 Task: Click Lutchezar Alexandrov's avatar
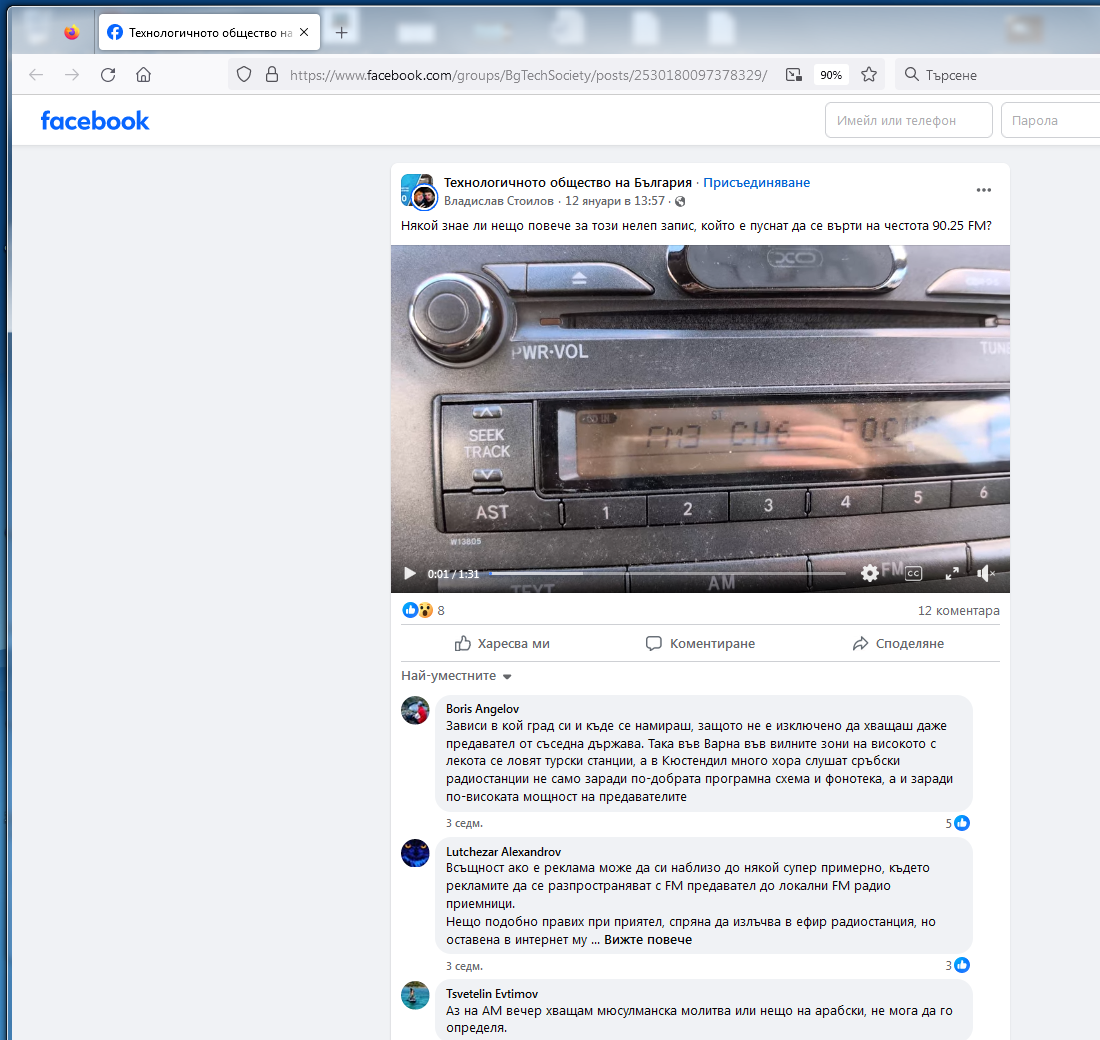(x=415, y=853)
